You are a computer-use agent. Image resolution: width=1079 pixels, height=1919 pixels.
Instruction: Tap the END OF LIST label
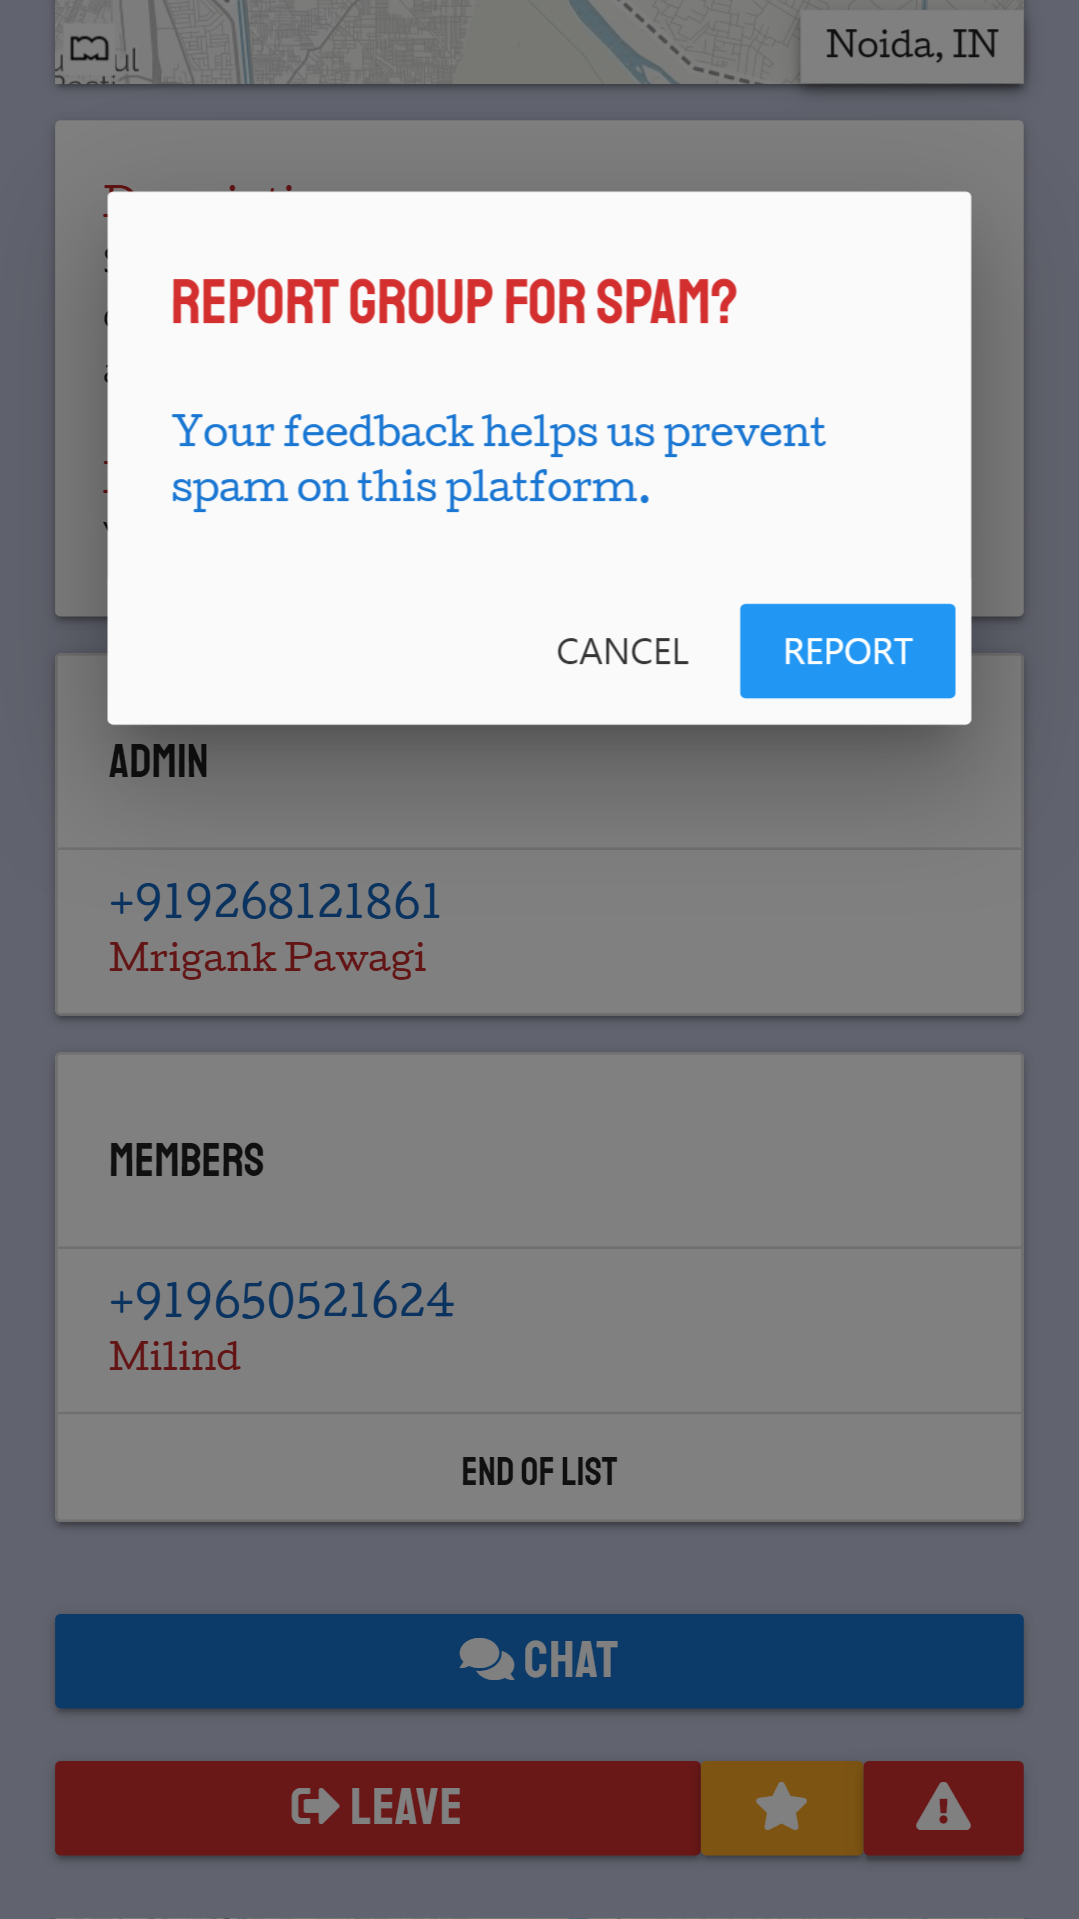[539, 1472]
